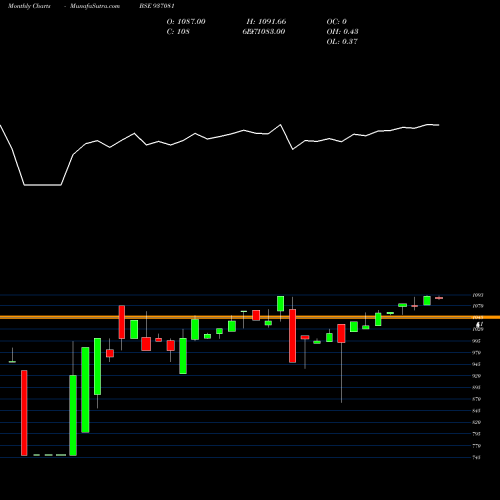Click the 'OH: 0.43' readout
Image resolution: width=500 pixels, height=500 pixels.
tap(342, 32)
